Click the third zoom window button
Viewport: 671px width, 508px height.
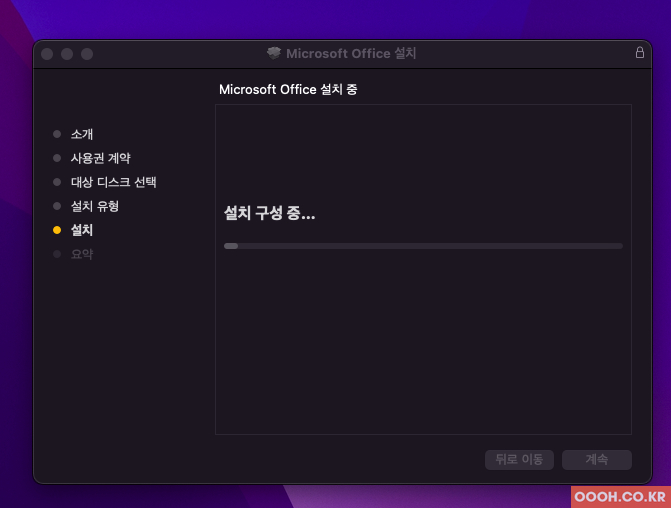pyautogui.click(x=87, y=54)
